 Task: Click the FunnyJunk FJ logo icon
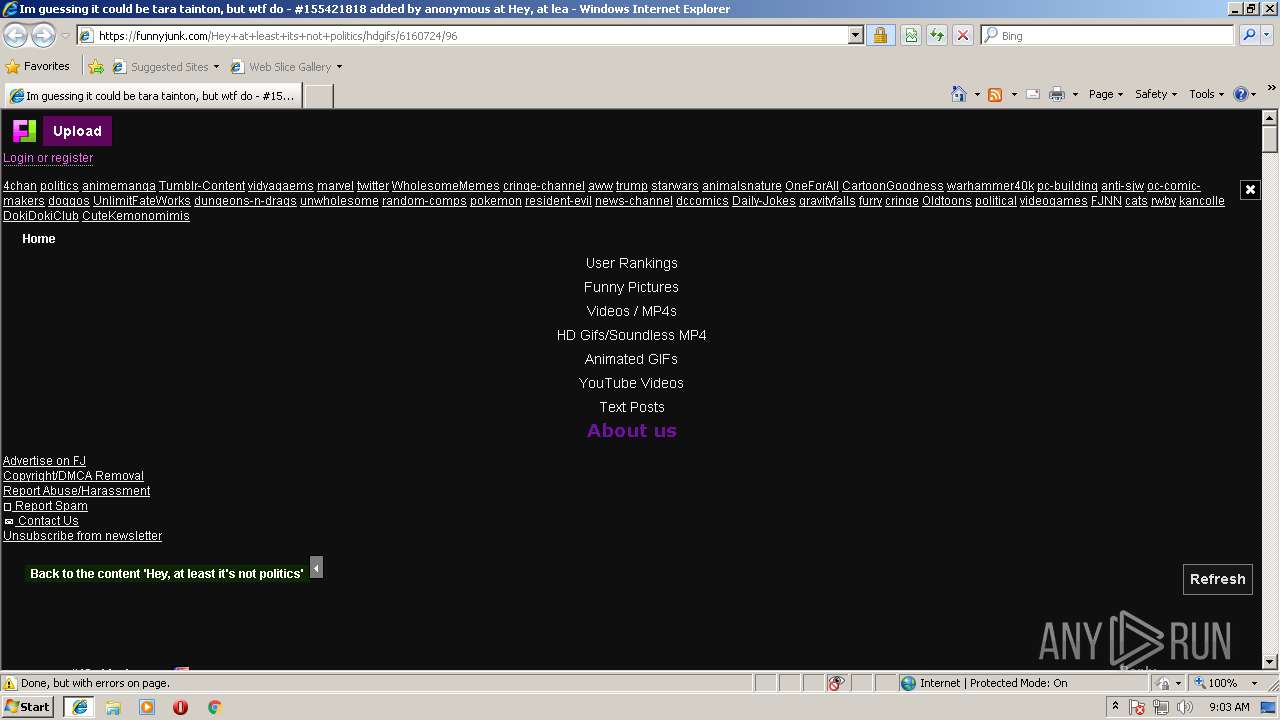[x=24, y=131]
